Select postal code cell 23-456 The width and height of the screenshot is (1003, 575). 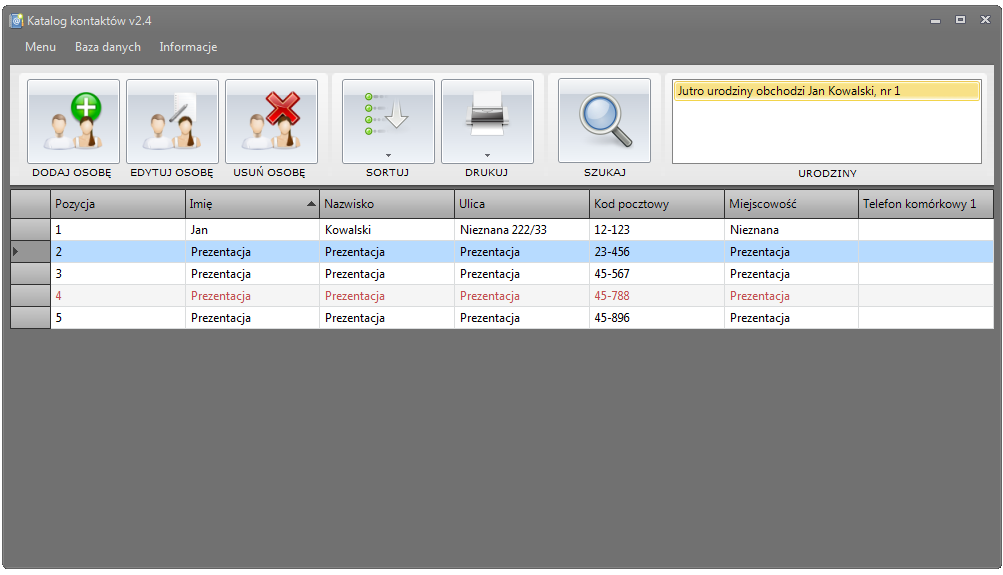point(657,252)
